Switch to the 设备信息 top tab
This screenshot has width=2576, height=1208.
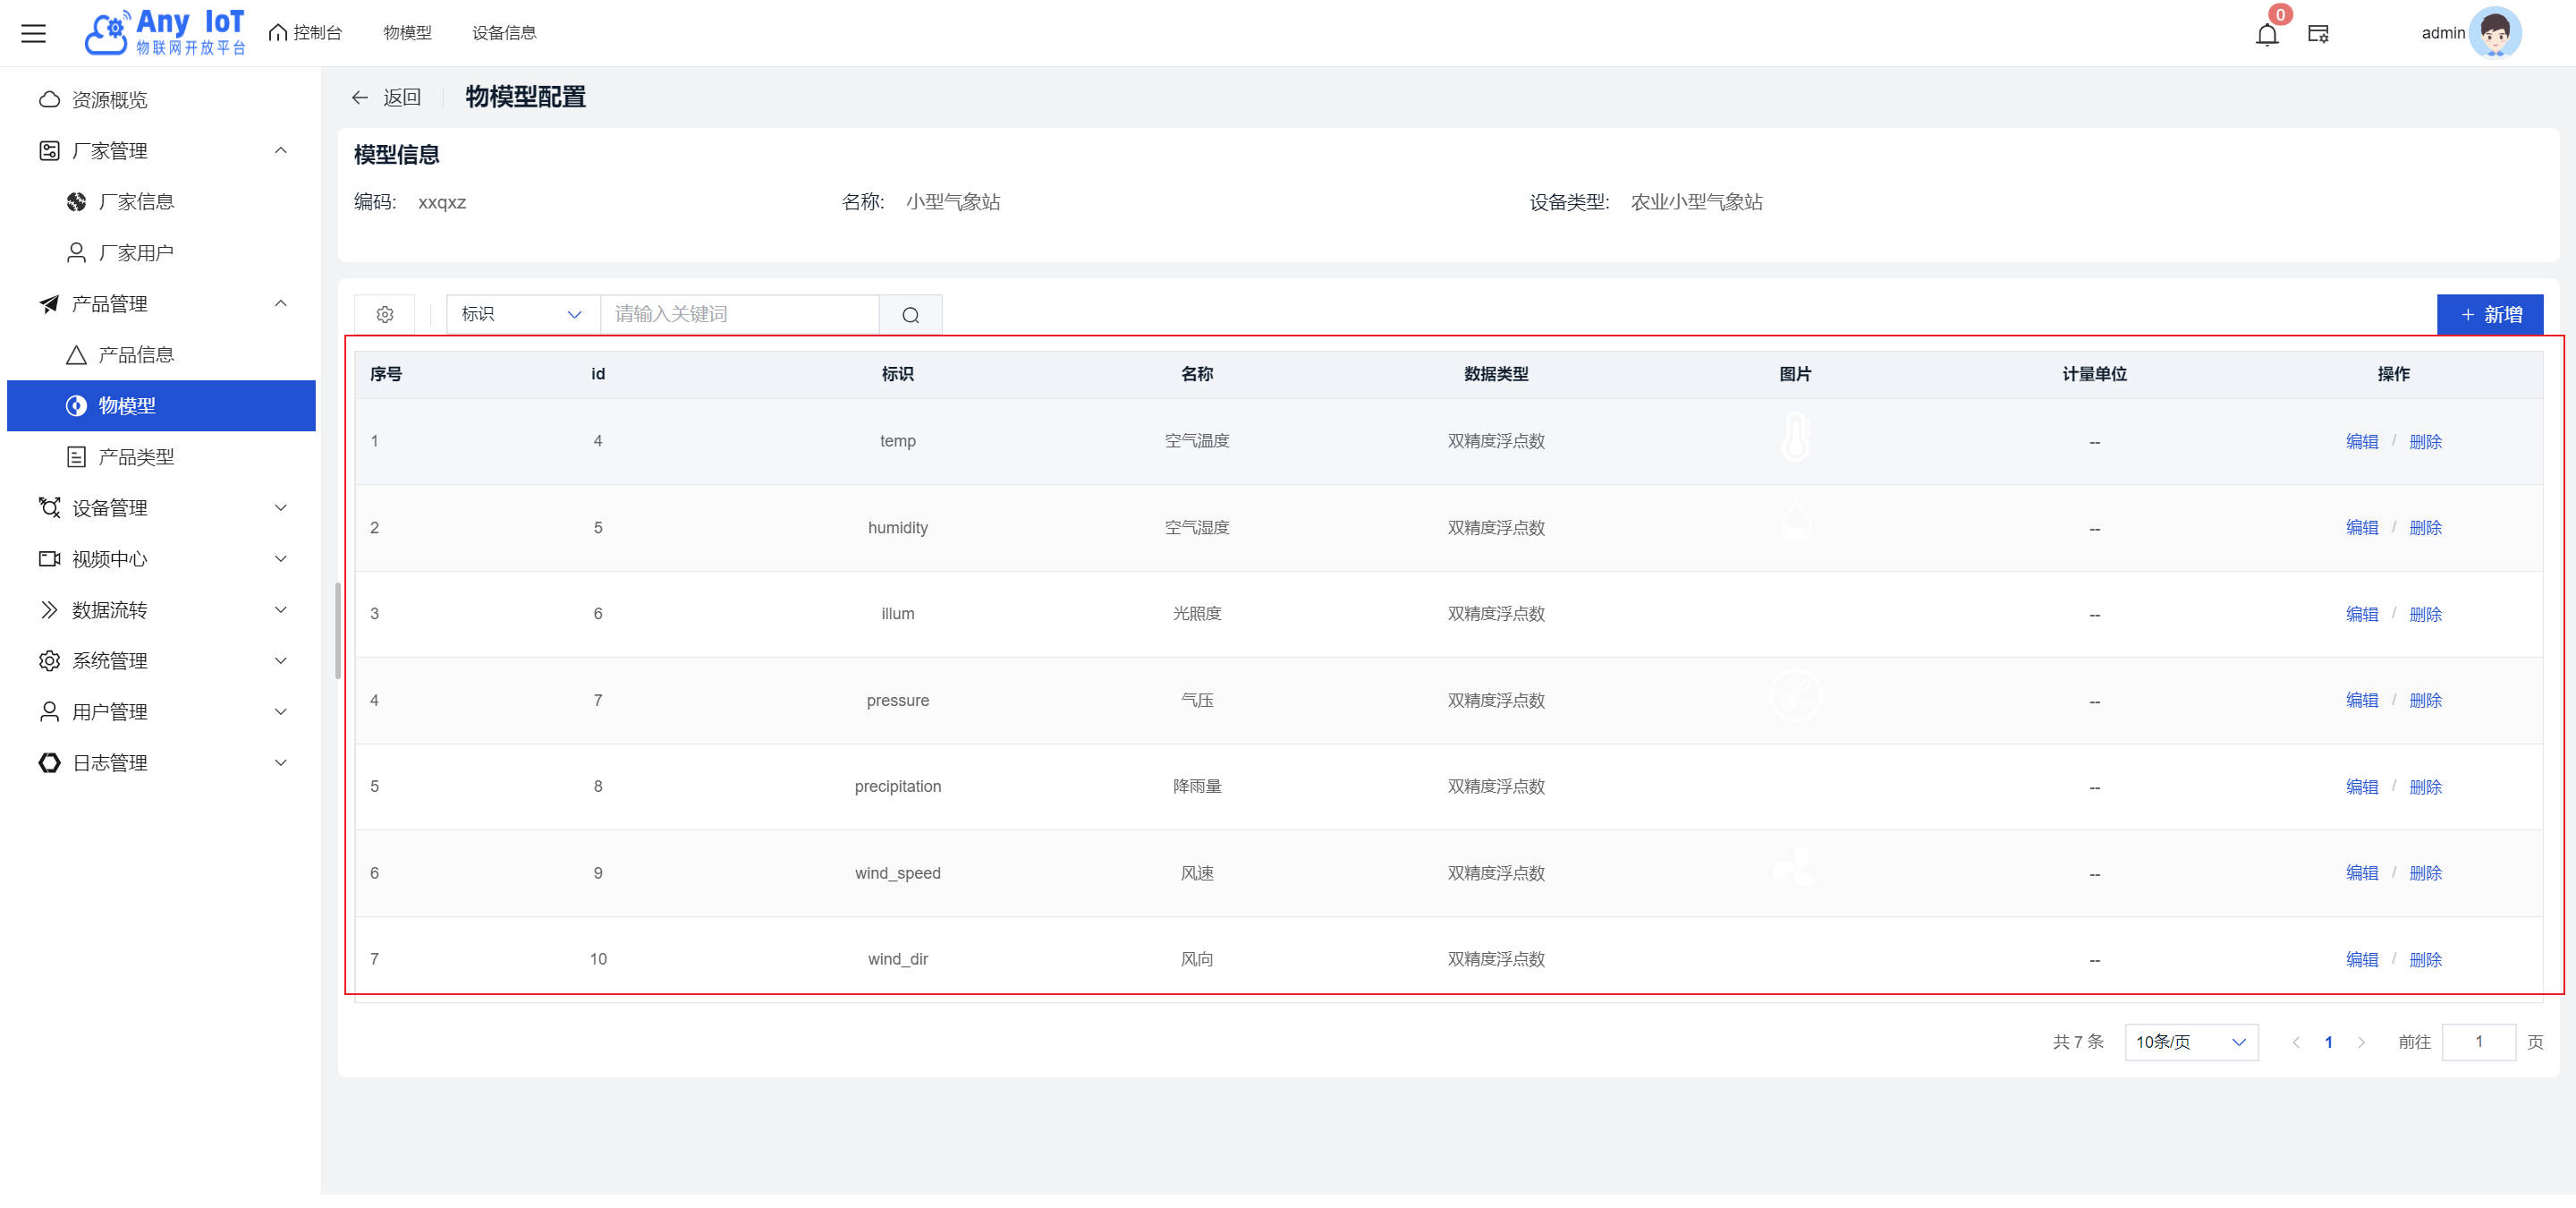504,33
